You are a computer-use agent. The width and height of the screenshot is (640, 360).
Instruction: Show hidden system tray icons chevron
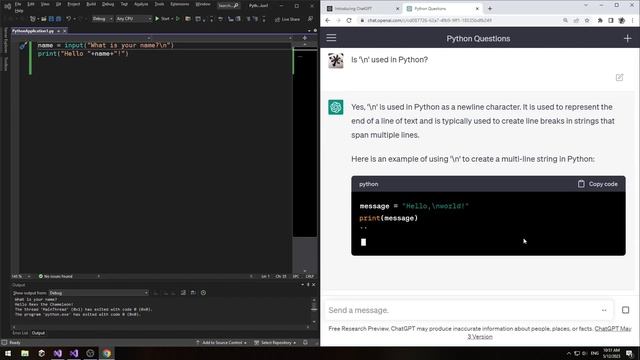569,353
